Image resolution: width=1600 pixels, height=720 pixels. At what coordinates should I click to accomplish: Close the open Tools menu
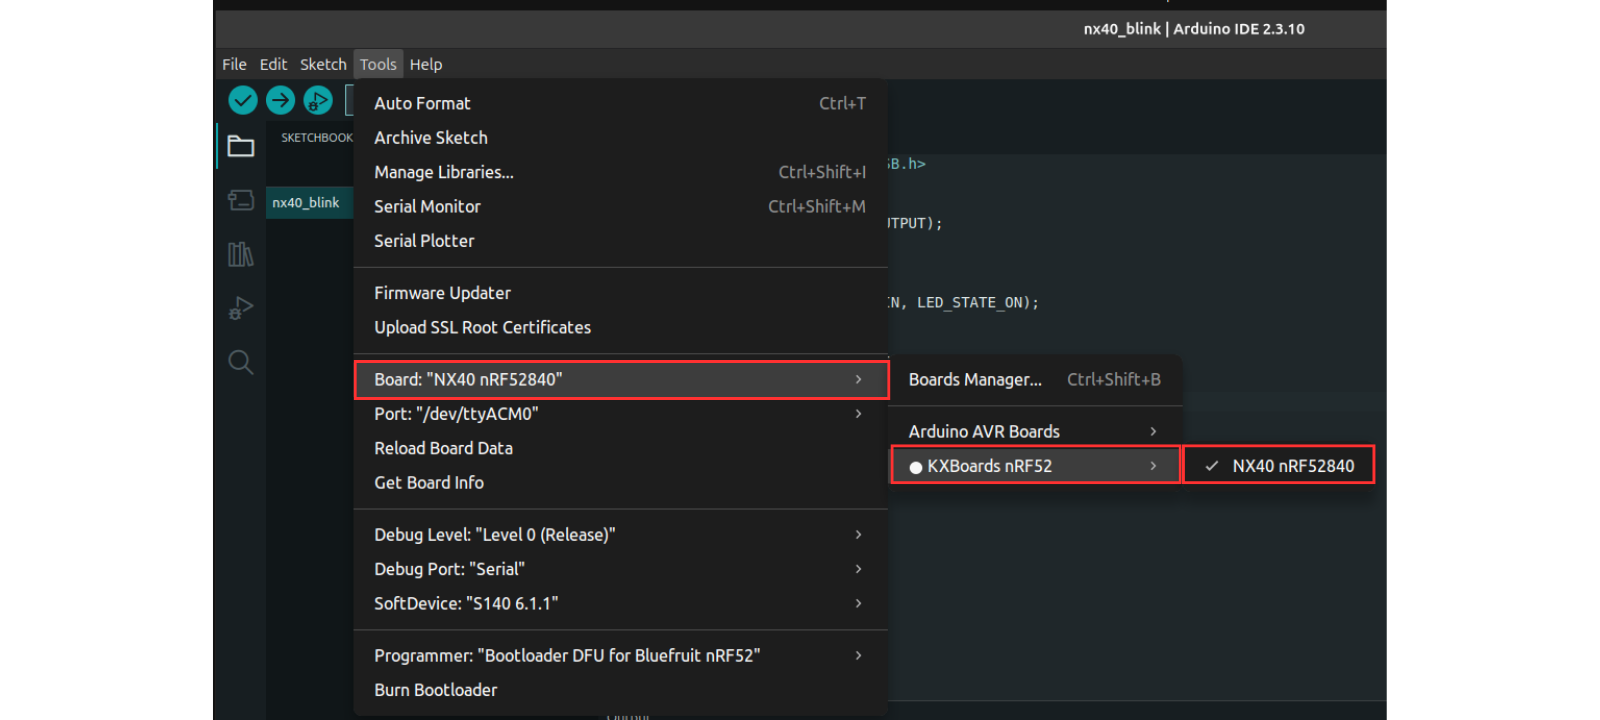pyautogui.click(x=378, y=64)
